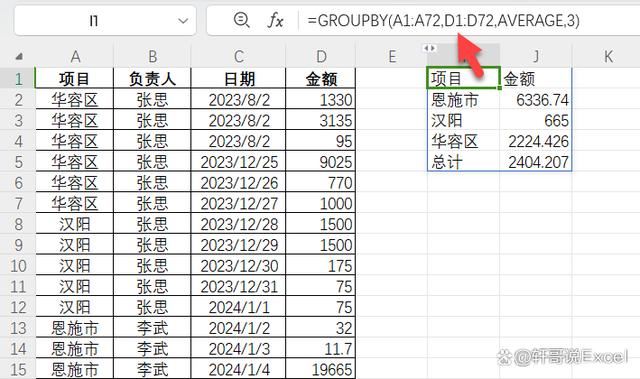Click cell with amount 3135
The width and height of the screenshot is (640, 379).
click(321, 120)
